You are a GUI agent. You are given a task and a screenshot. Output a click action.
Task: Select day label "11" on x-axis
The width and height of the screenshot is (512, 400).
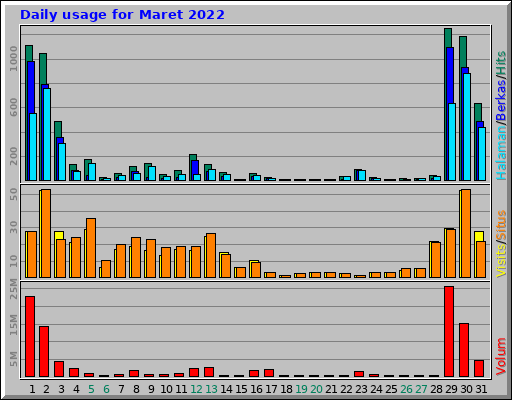181,389
